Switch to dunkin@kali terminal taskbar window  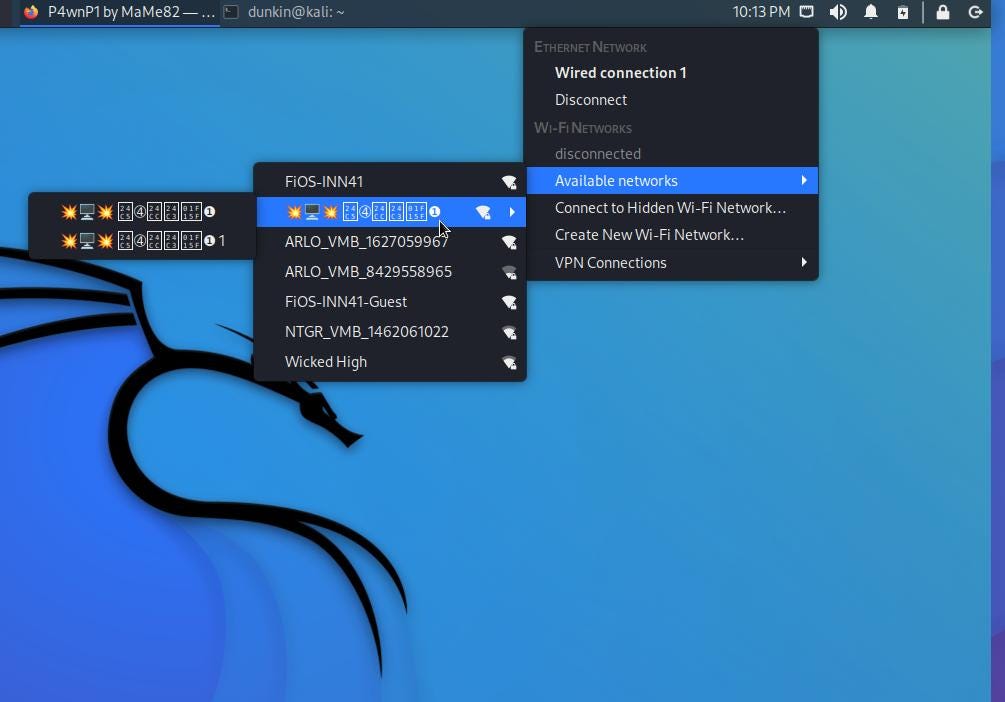pos(285,12)
